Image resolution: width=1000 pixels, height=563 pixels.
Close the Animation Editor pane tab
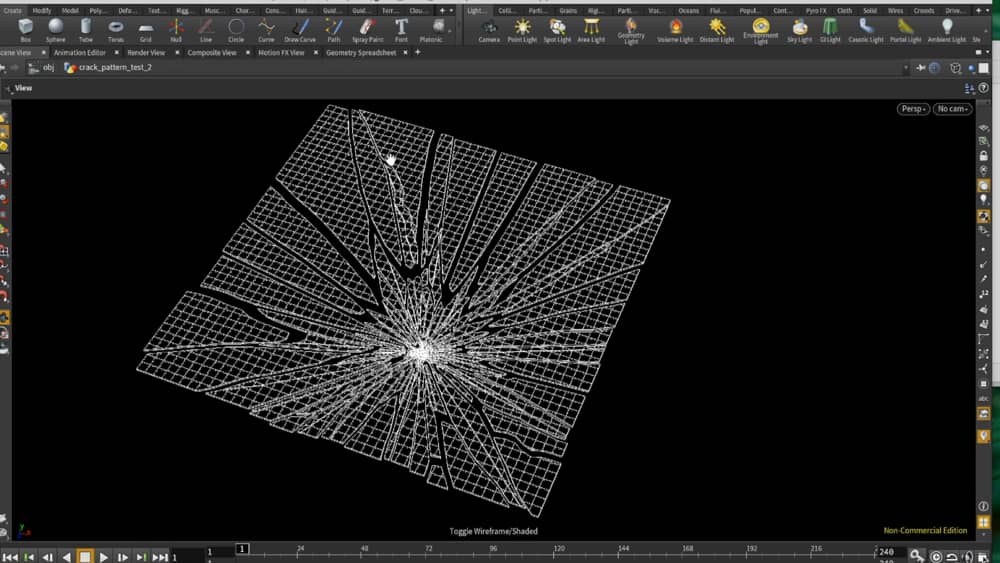pyautogui.click(x=116, y=52)
